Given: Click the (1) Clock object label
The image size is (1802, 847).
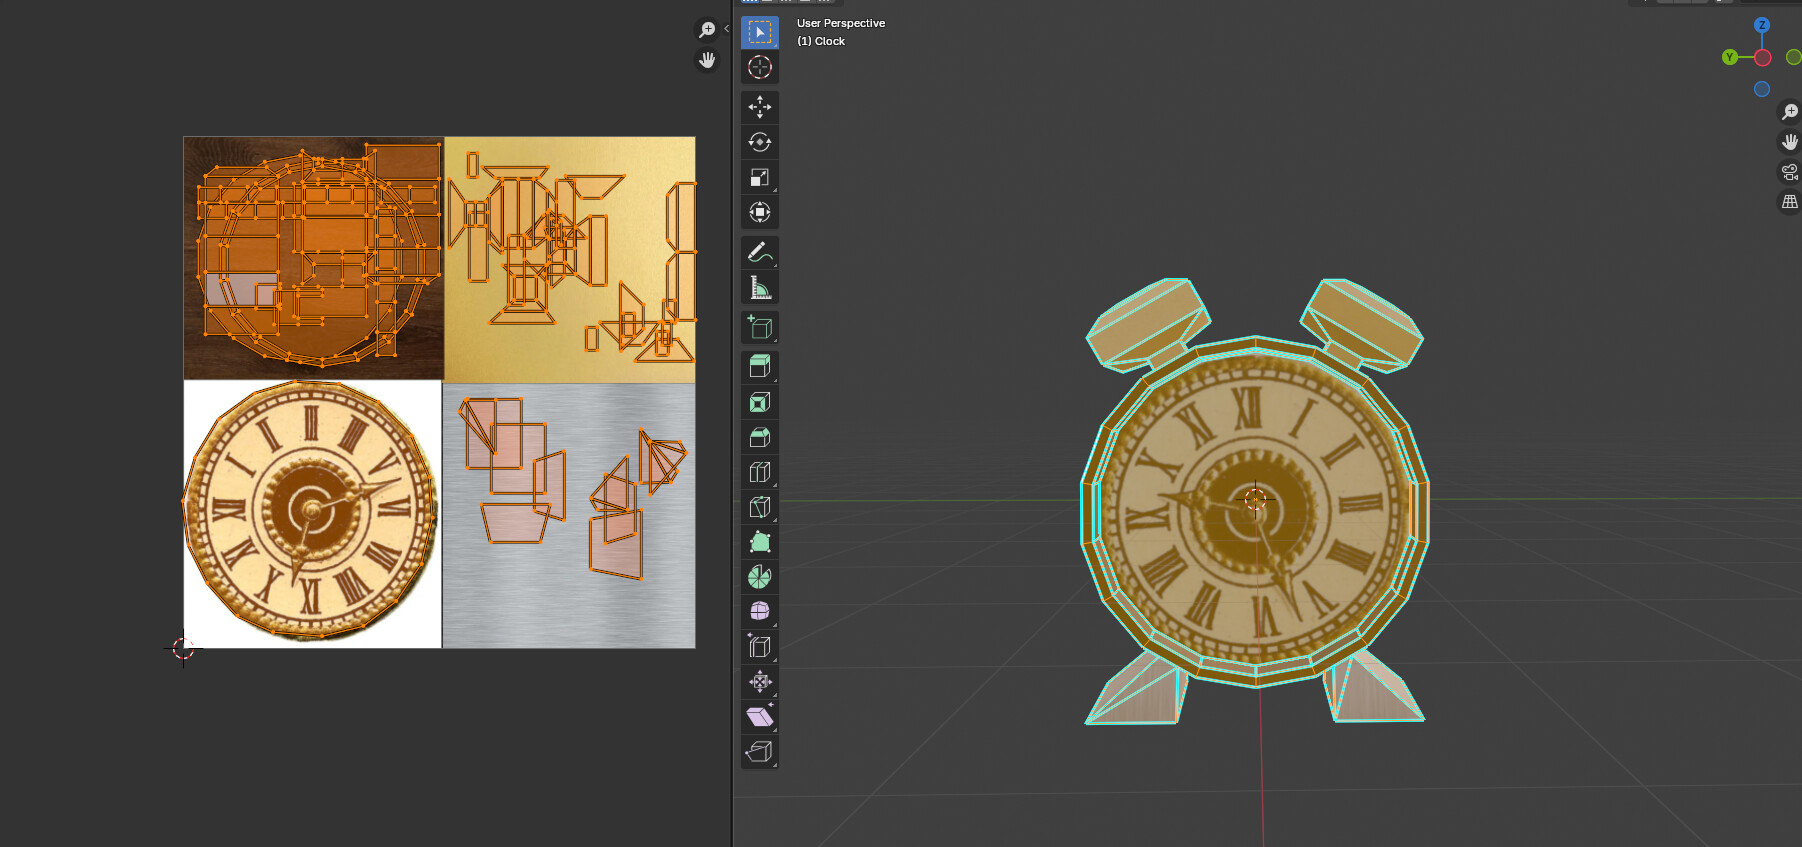Looking at the screenshot, I should [x=821, y=41].
